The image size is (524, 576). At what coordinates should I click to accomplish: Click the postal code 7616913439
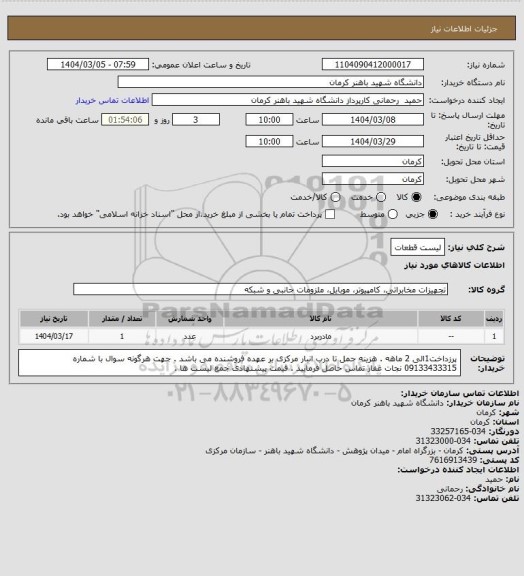[453, 460]
